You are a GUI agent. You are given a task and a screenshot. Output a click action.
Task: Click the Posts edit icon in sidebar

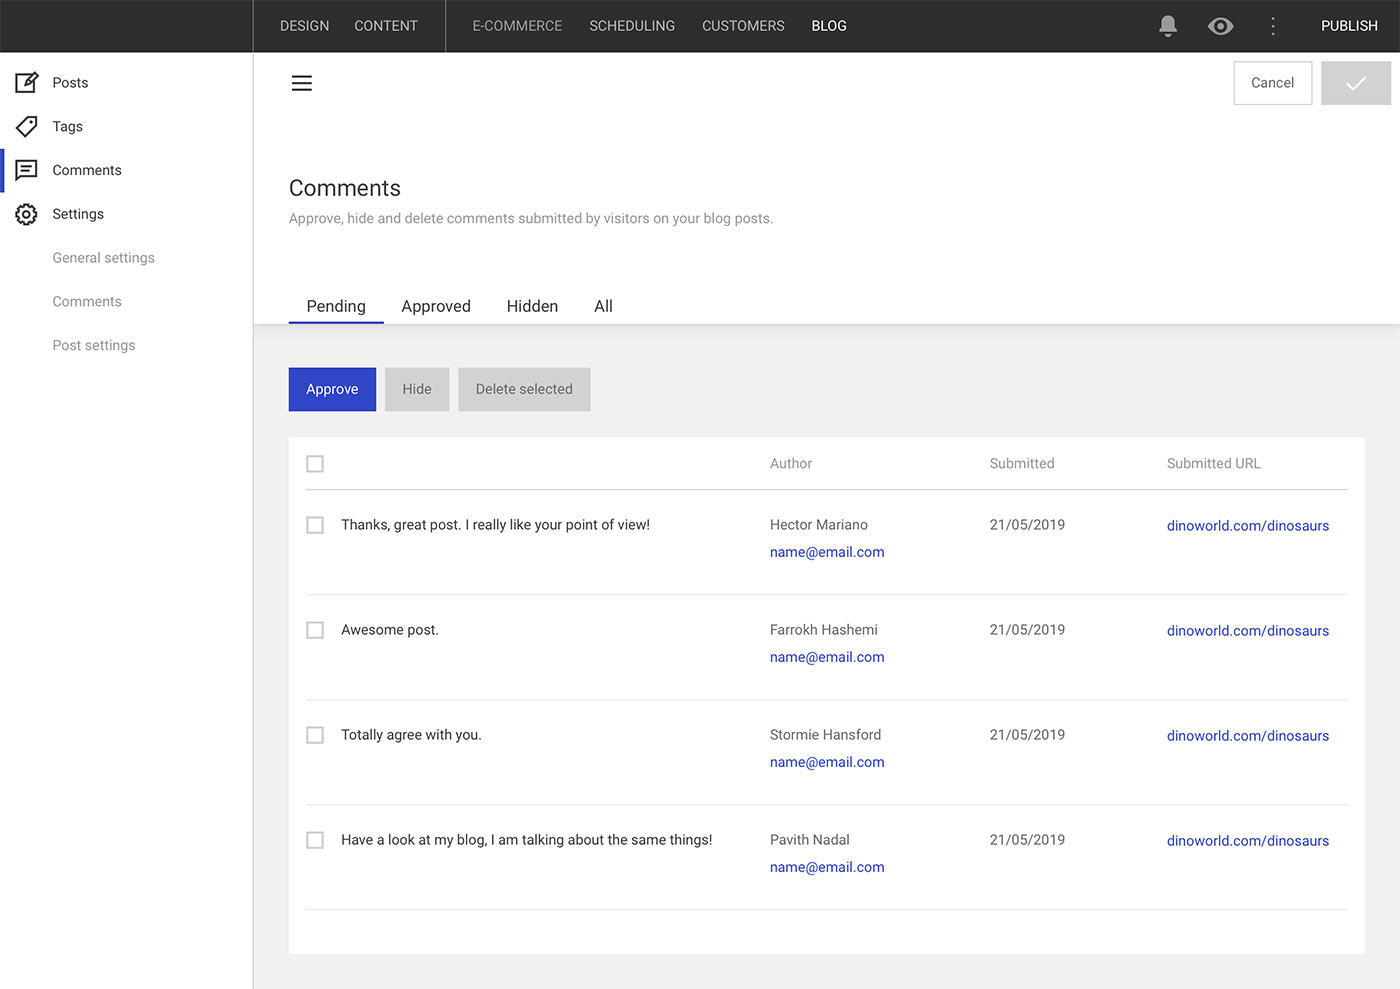27,83
